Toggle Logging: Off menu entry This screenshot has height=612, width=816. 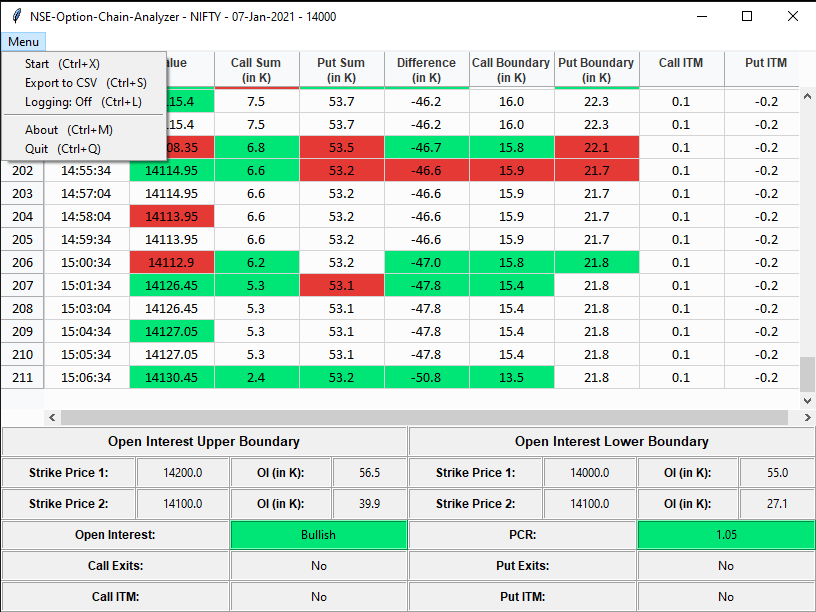(x=83, y=101)
